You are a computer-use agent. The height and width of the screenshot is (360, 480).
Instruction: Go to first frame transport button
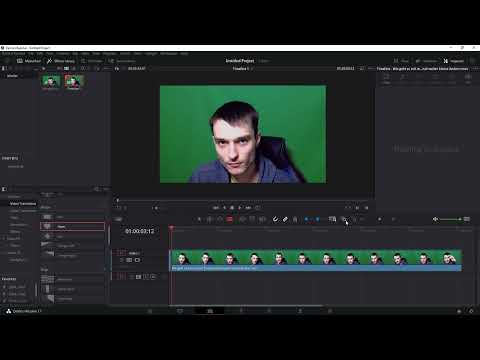[216, 208]
